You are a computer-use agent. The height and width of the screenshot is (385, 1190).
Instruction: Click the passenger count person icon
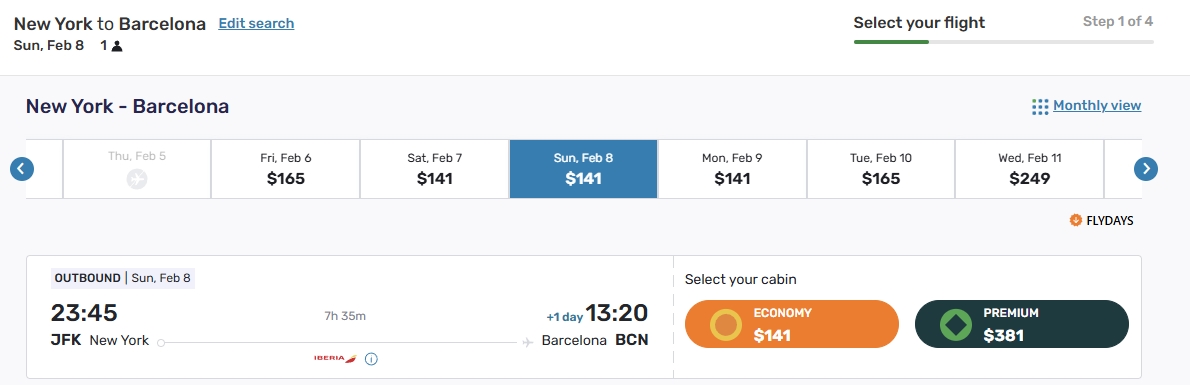pyautogui.click(x=117, y=46)
